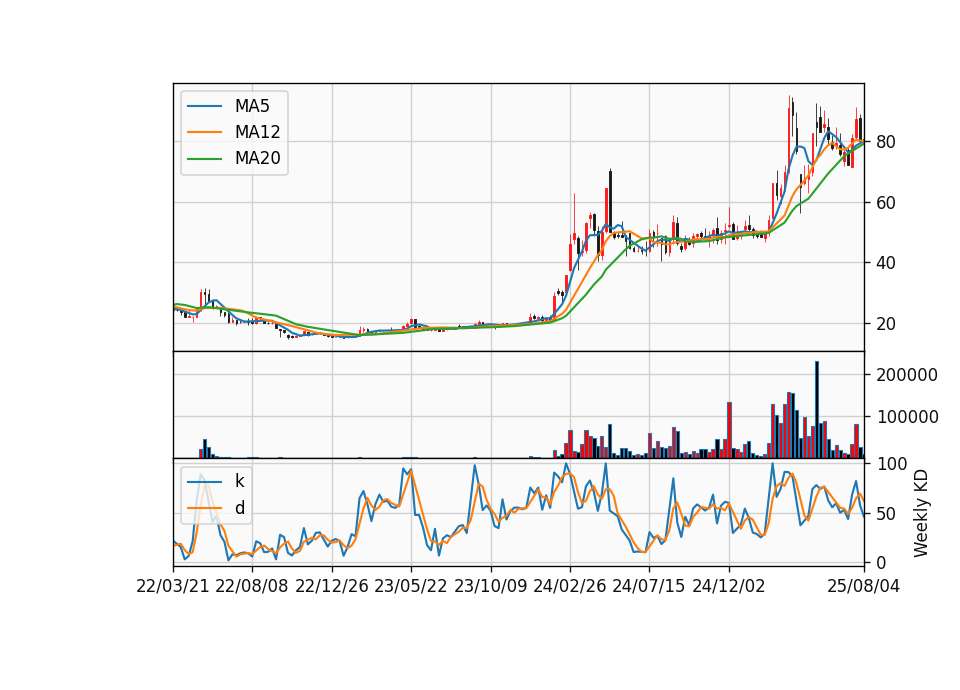Click the MA20 legend label

257,158
